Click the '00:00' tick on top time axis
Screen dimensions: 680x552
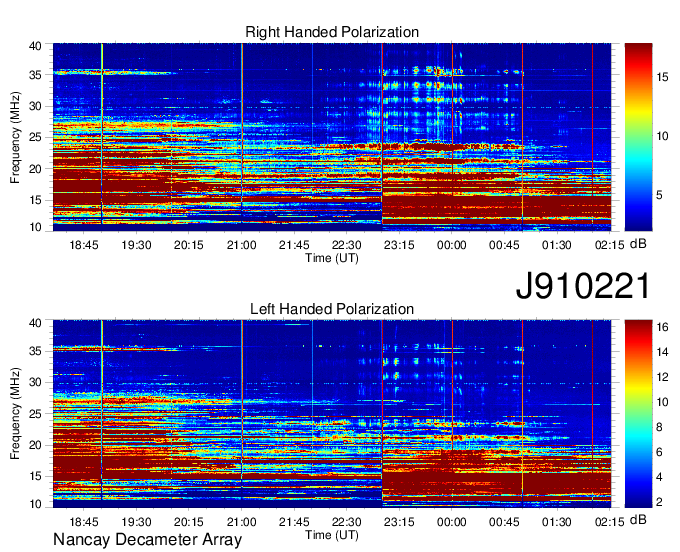click(x=451, y=245)
